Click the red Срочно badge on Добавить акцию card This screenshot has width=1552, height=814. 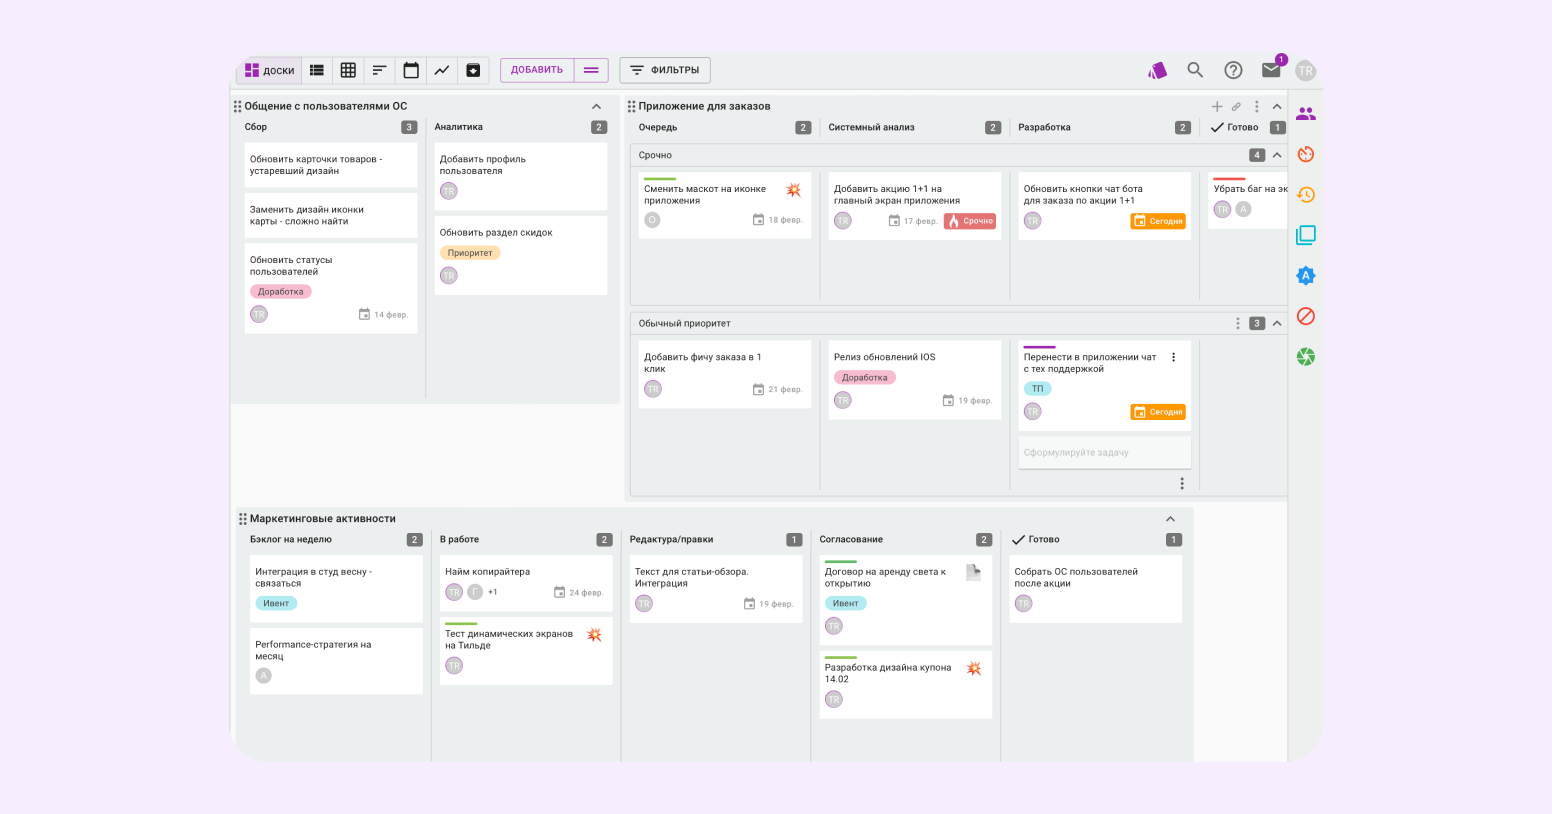[x=970, y=221]
